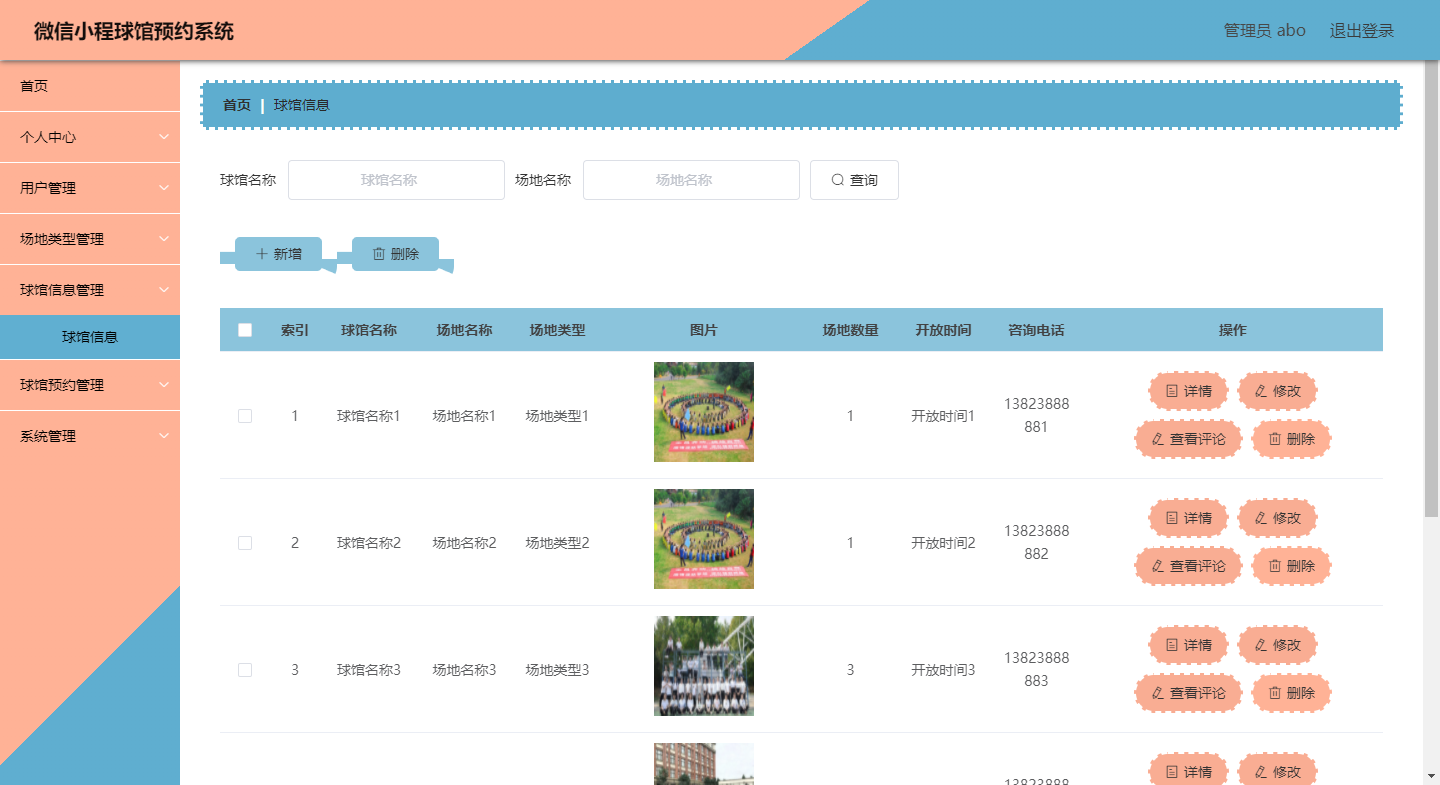Collapse the 球馆信息管理 sidebar menu
Viewport: 1440px width, 785px height.
[x=90, y=290]
